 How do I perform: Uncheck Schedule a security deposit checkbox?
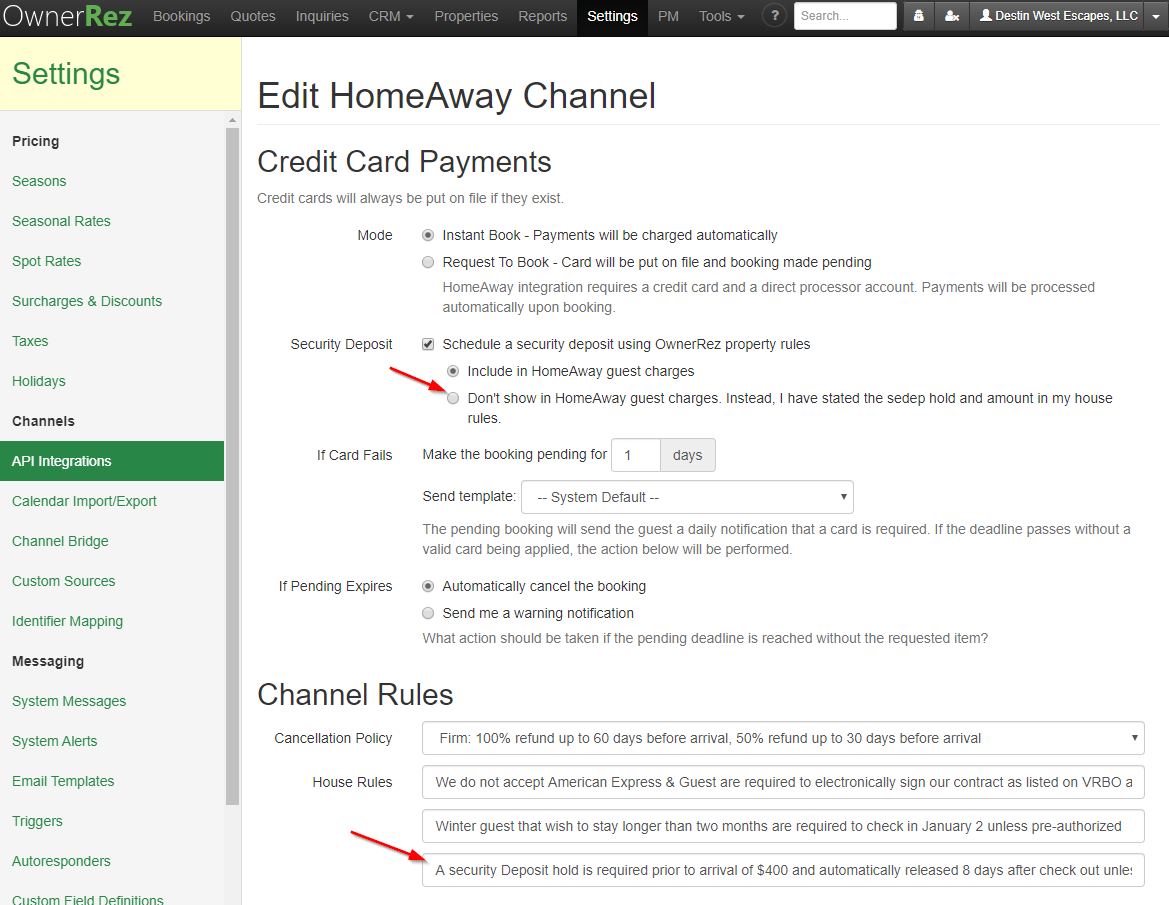[428, 344]
